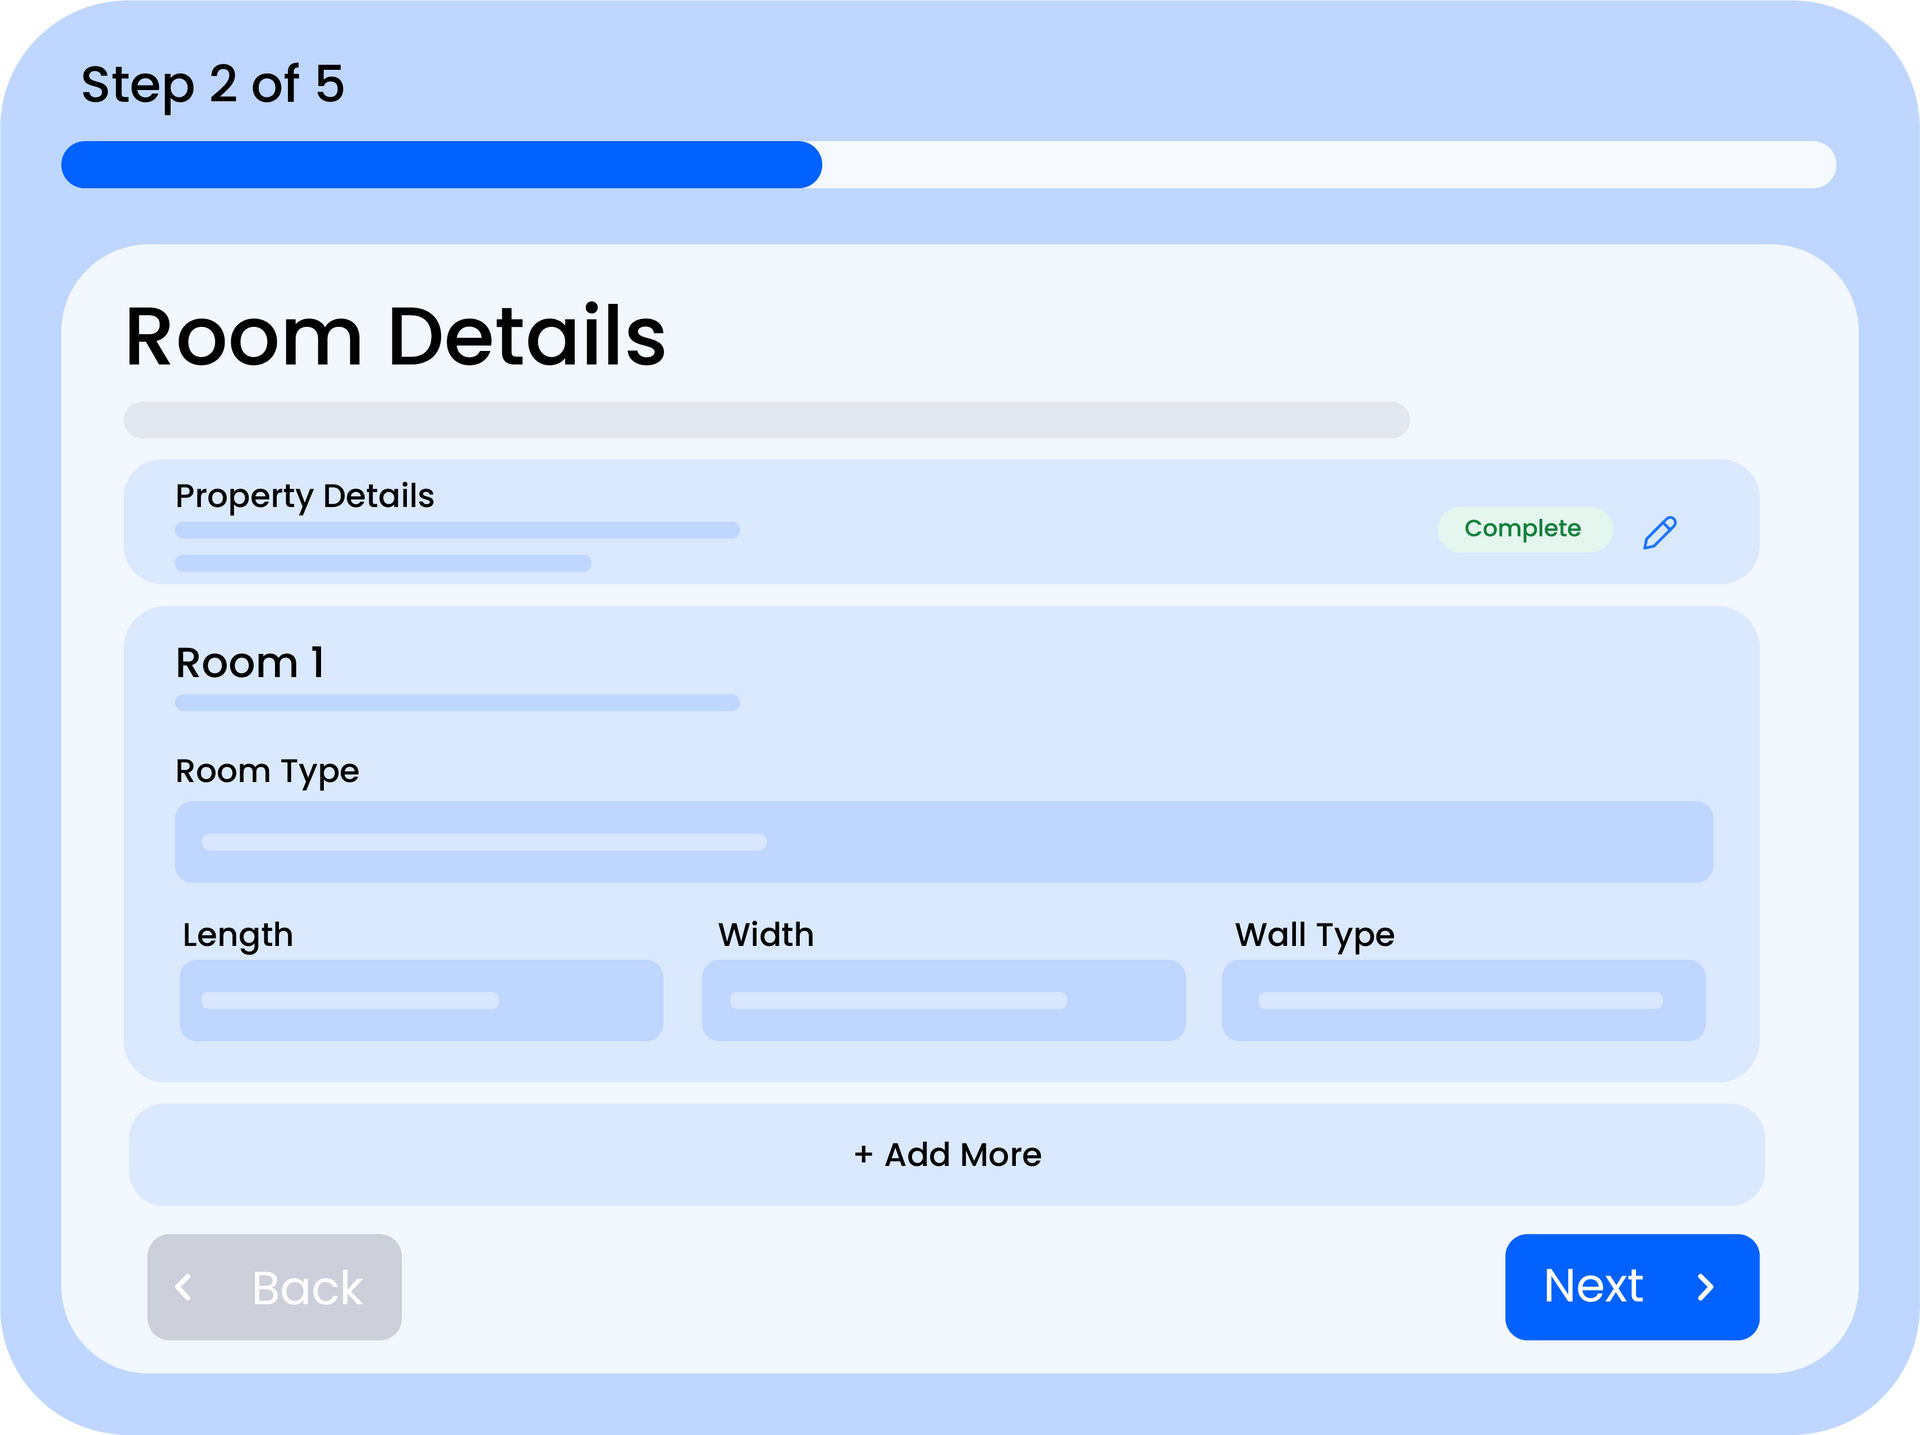Open the Wall Type field
This screenshot has height=1435, width=1920.
pos(1463,1001)
